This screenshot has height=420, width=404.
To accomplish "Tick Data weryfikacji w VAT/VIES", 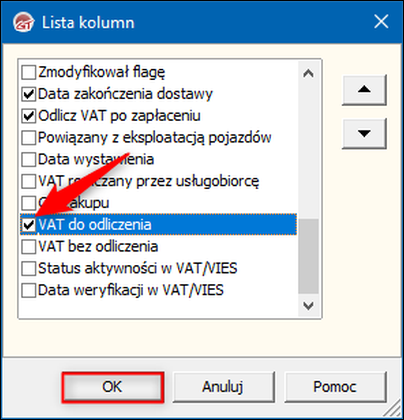I will (x=29, y=290).
